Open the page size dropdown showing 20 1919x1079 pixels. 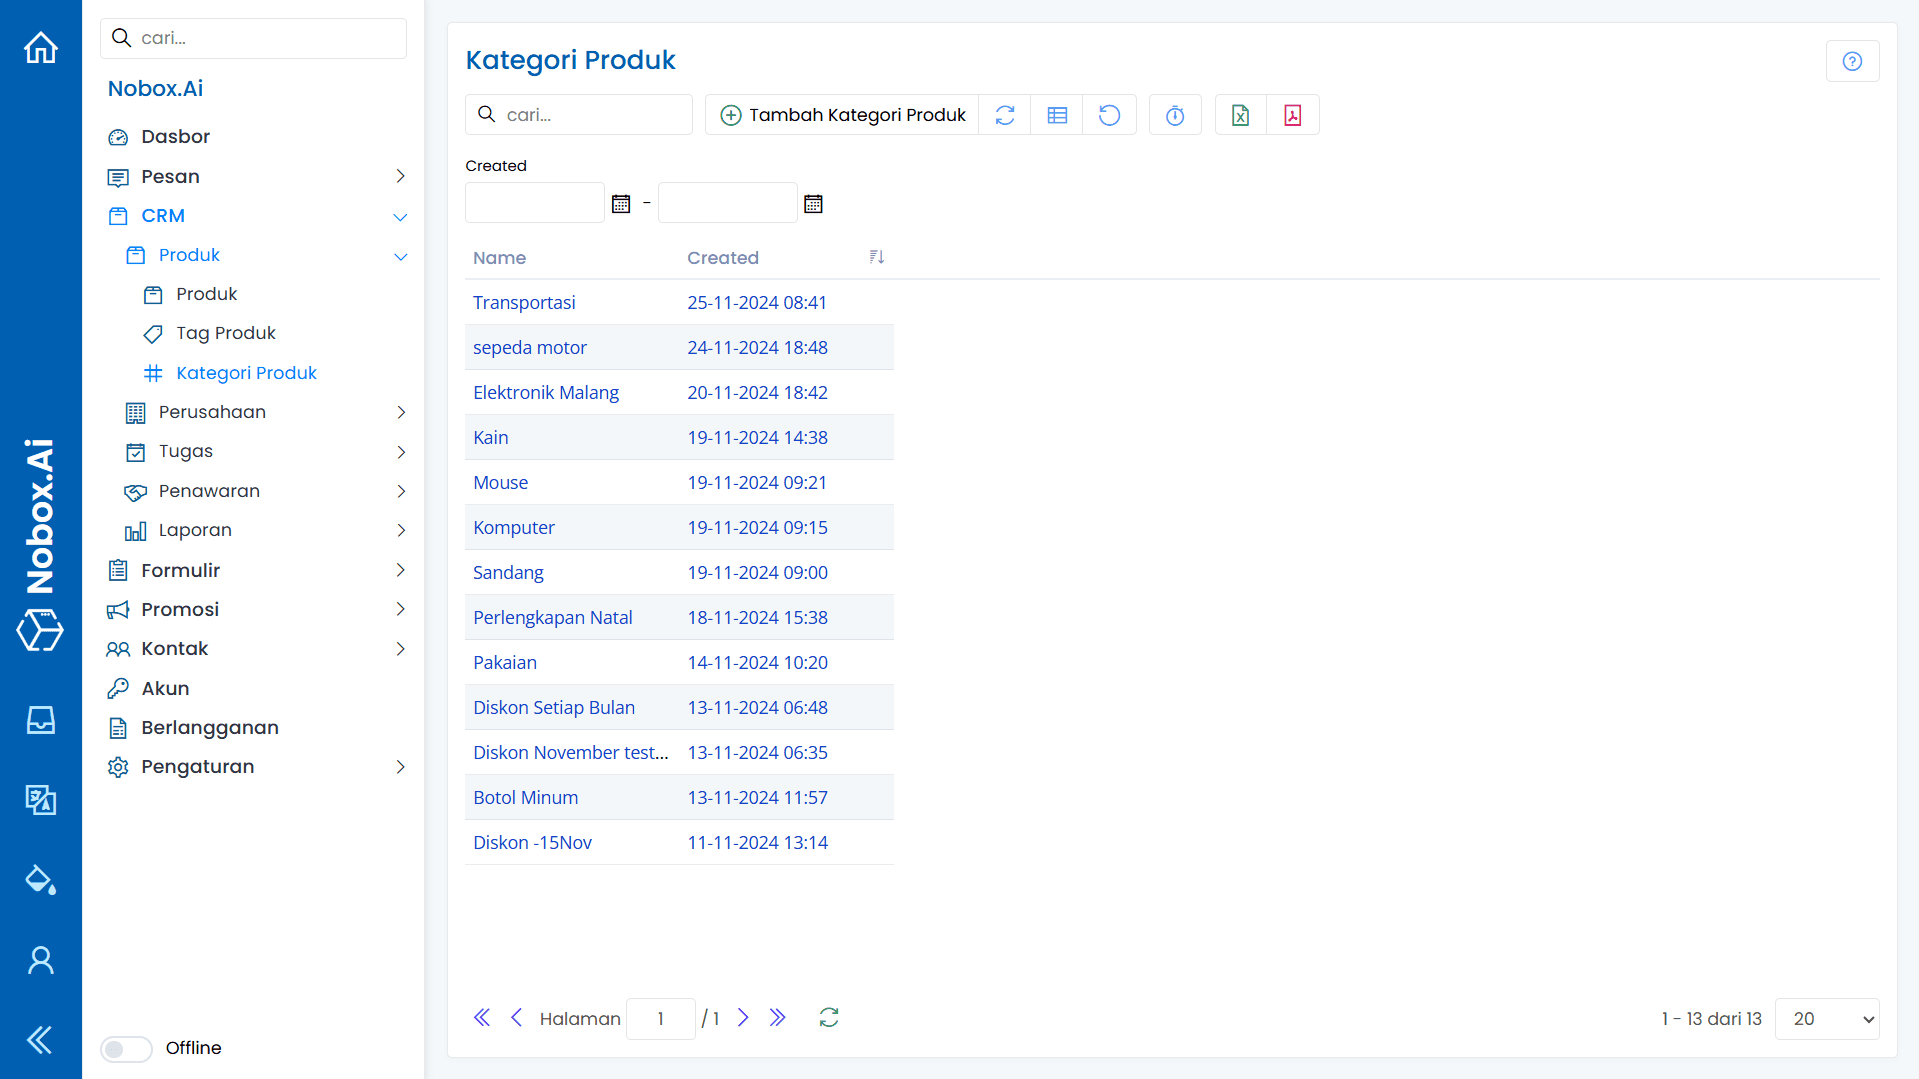coord(1827,1019)
